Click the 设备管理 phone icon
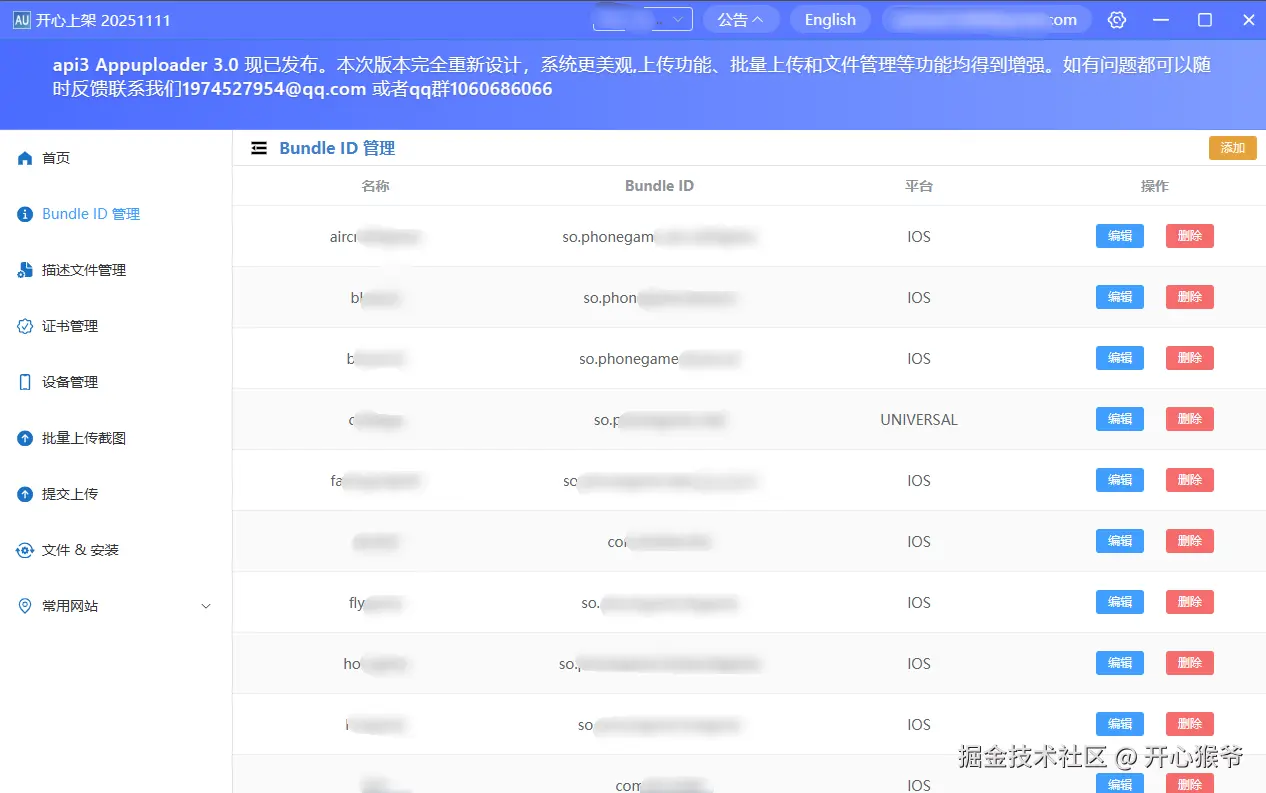The height and width of the screenshot is (793, 1266). click(x=25, y=382)
